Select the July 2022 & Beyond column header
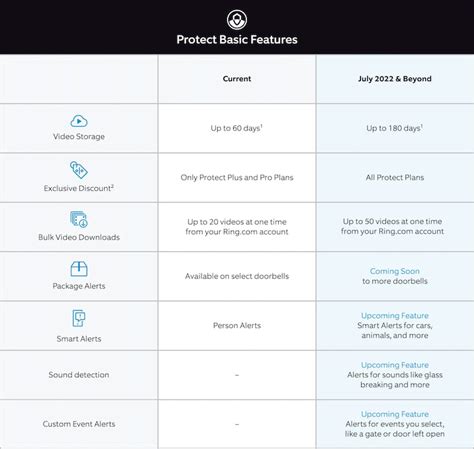 (x=395, y=79)
